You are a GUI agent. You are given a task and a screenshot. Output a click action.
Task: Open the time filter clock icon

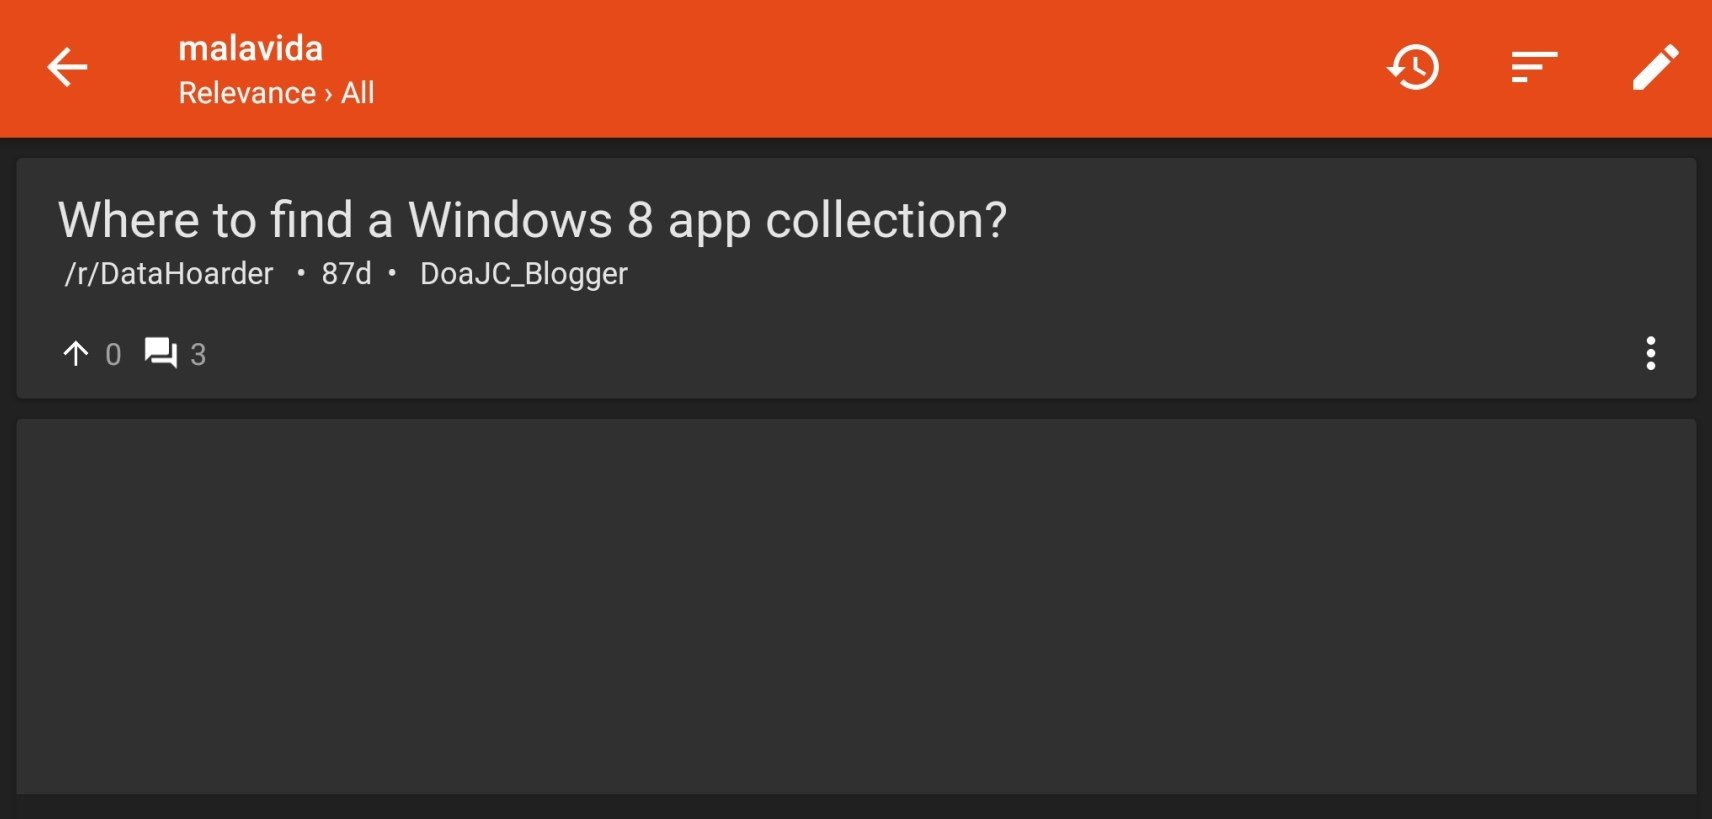(1413, 68)
